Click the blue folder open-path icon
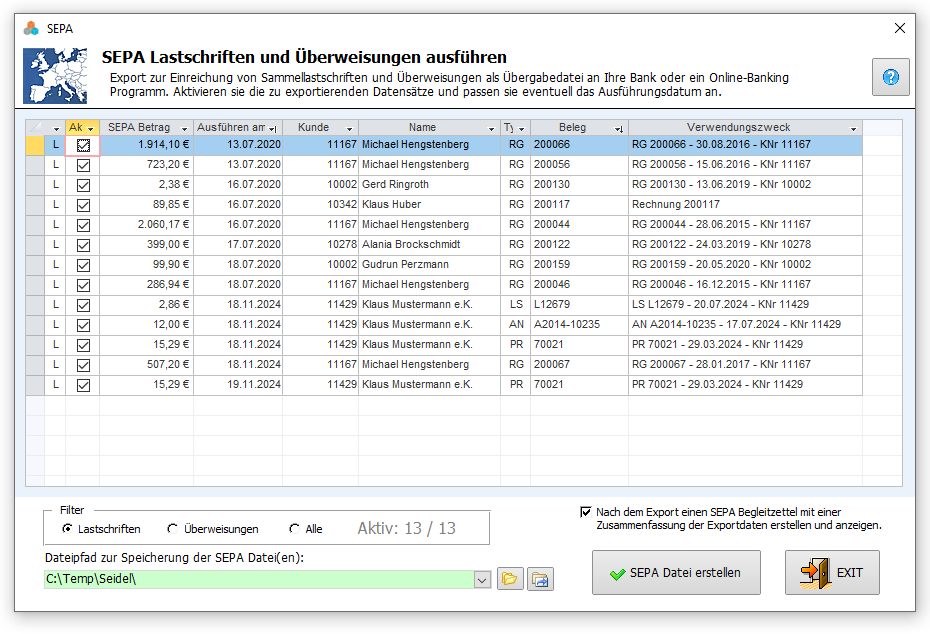930x634 pixels. (540, 579)
